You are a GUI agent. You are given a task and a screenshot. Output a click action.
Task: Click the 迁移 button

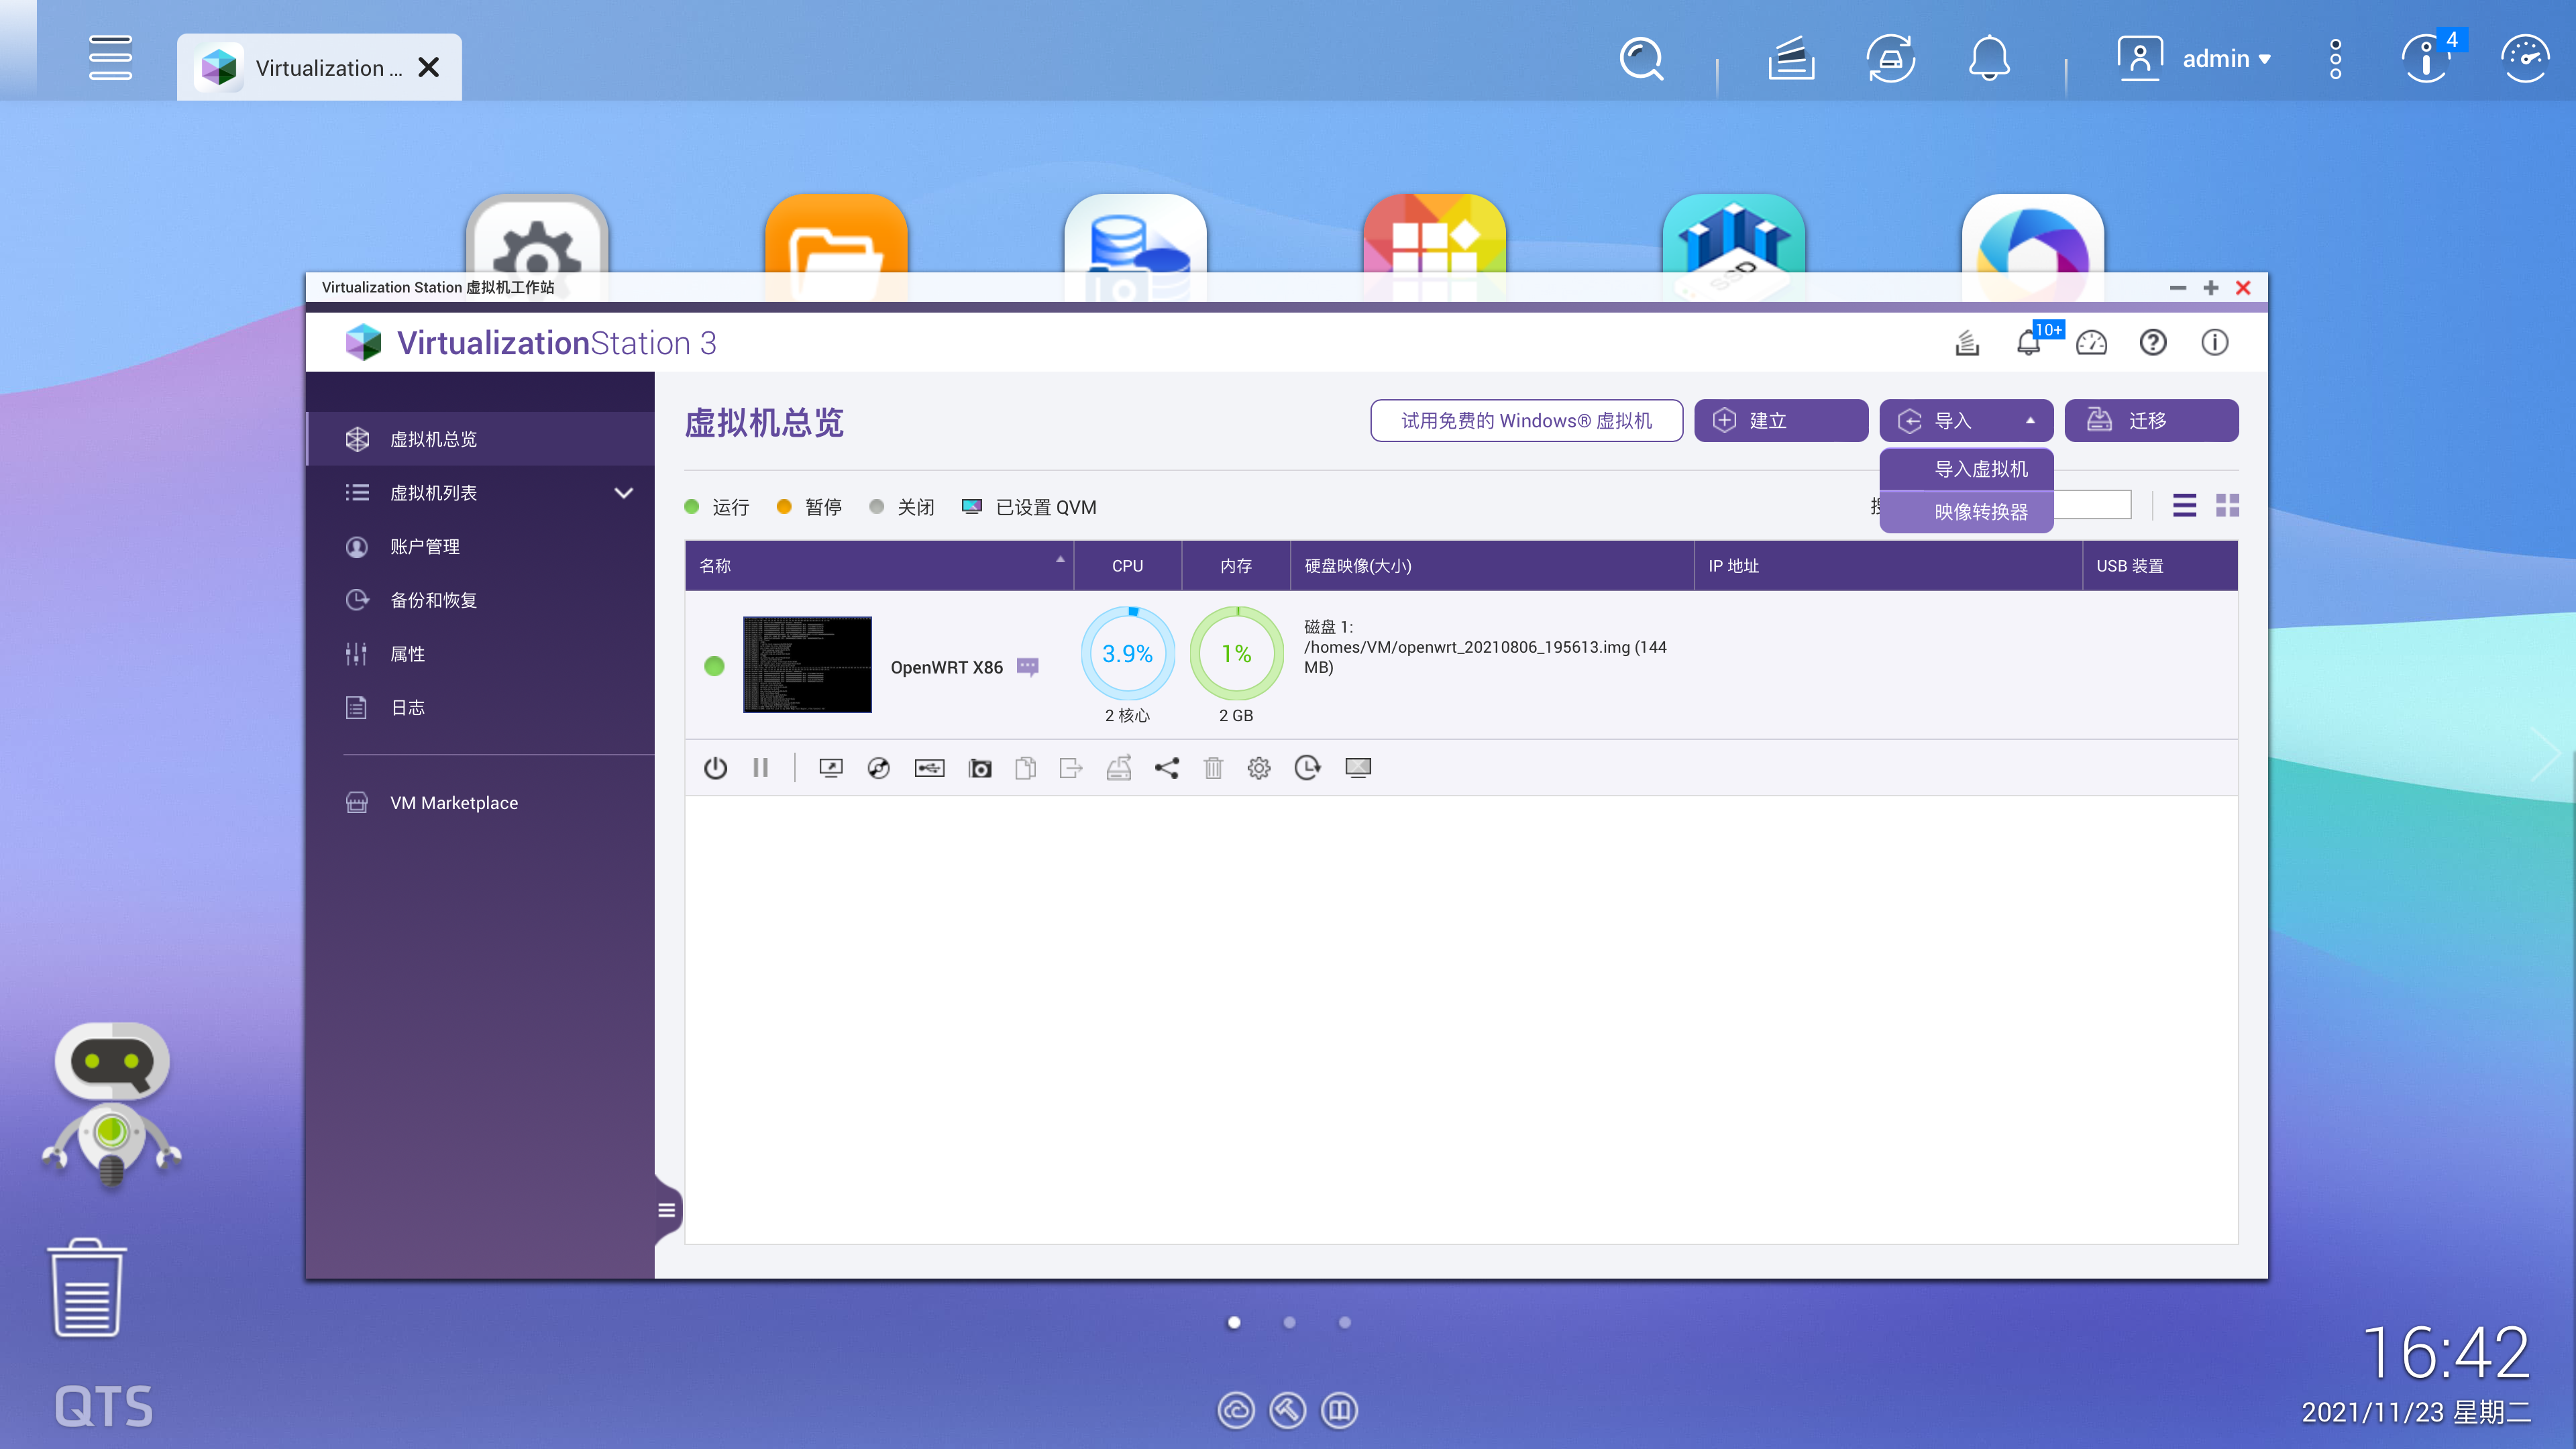pos(2151,421)
